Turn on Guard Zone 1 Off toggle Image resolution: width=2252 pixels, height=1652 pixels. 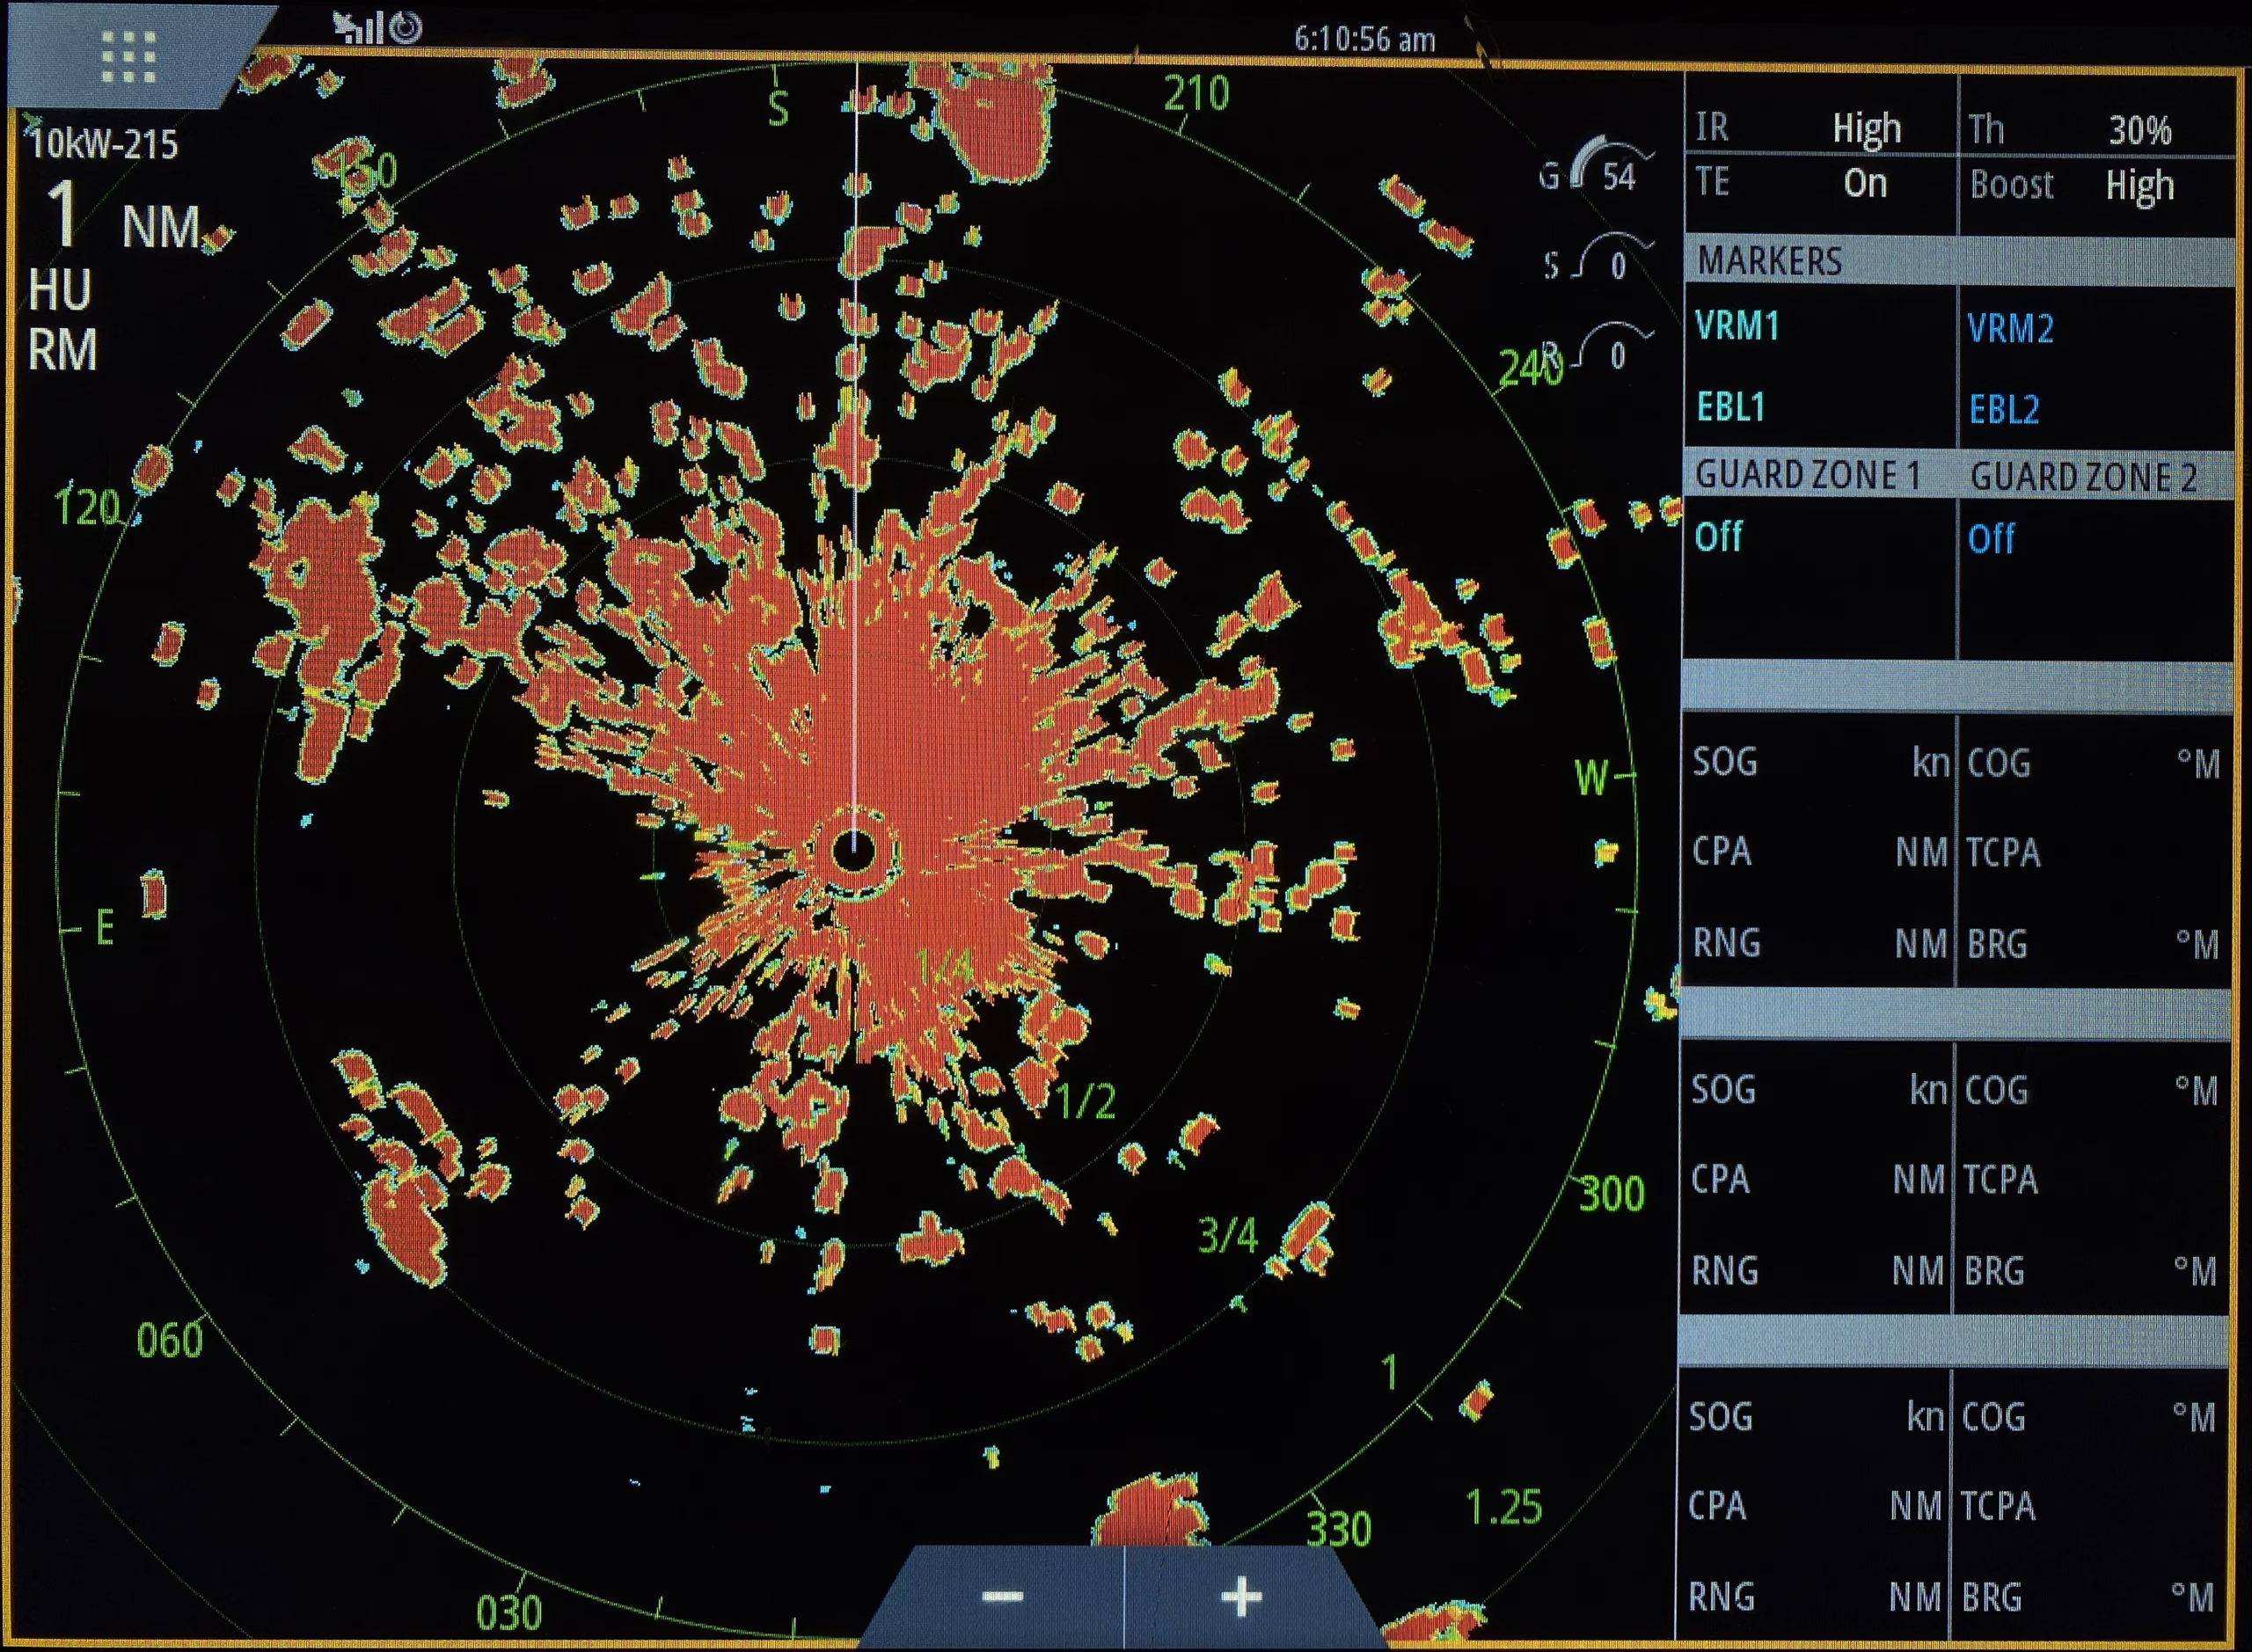click(1718, 537)
